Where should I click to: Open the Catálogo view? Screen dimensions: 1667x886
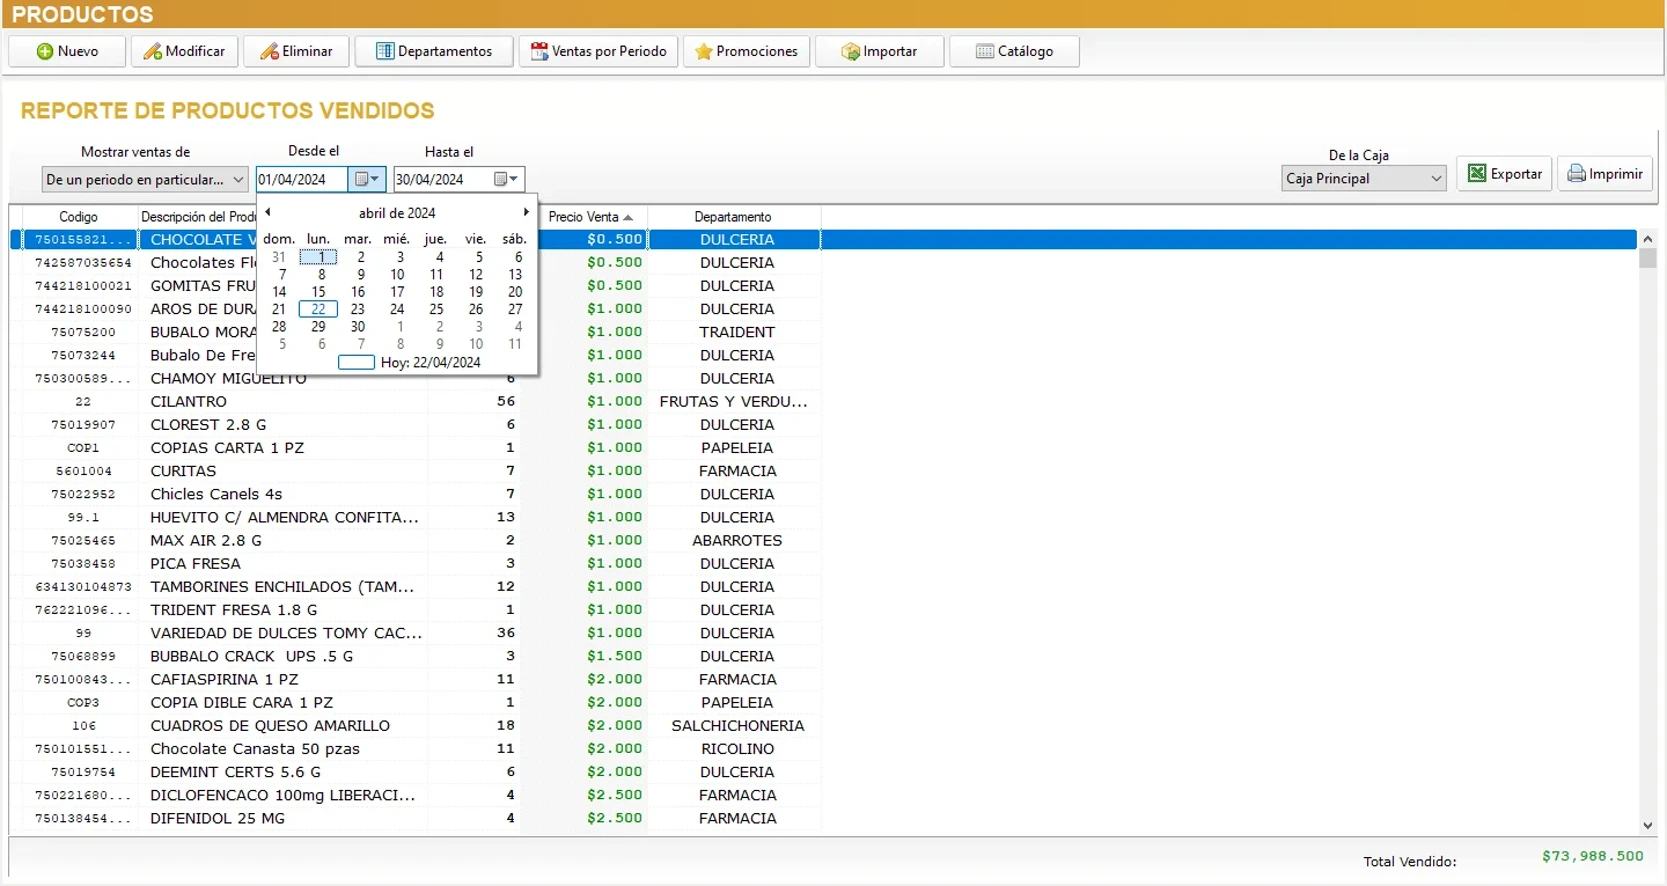coord(1014,52)
